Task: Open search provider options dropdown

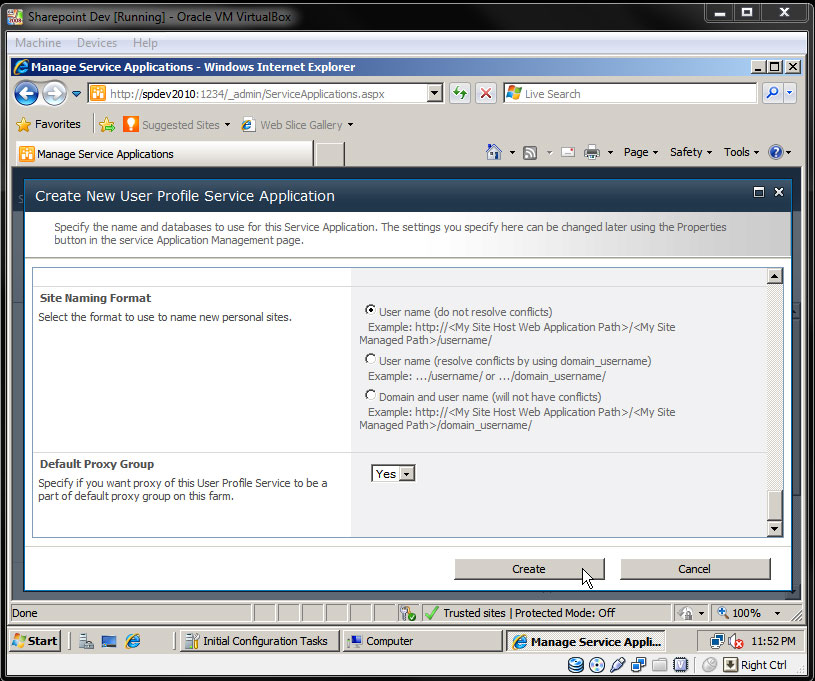Action: [790, 94]
